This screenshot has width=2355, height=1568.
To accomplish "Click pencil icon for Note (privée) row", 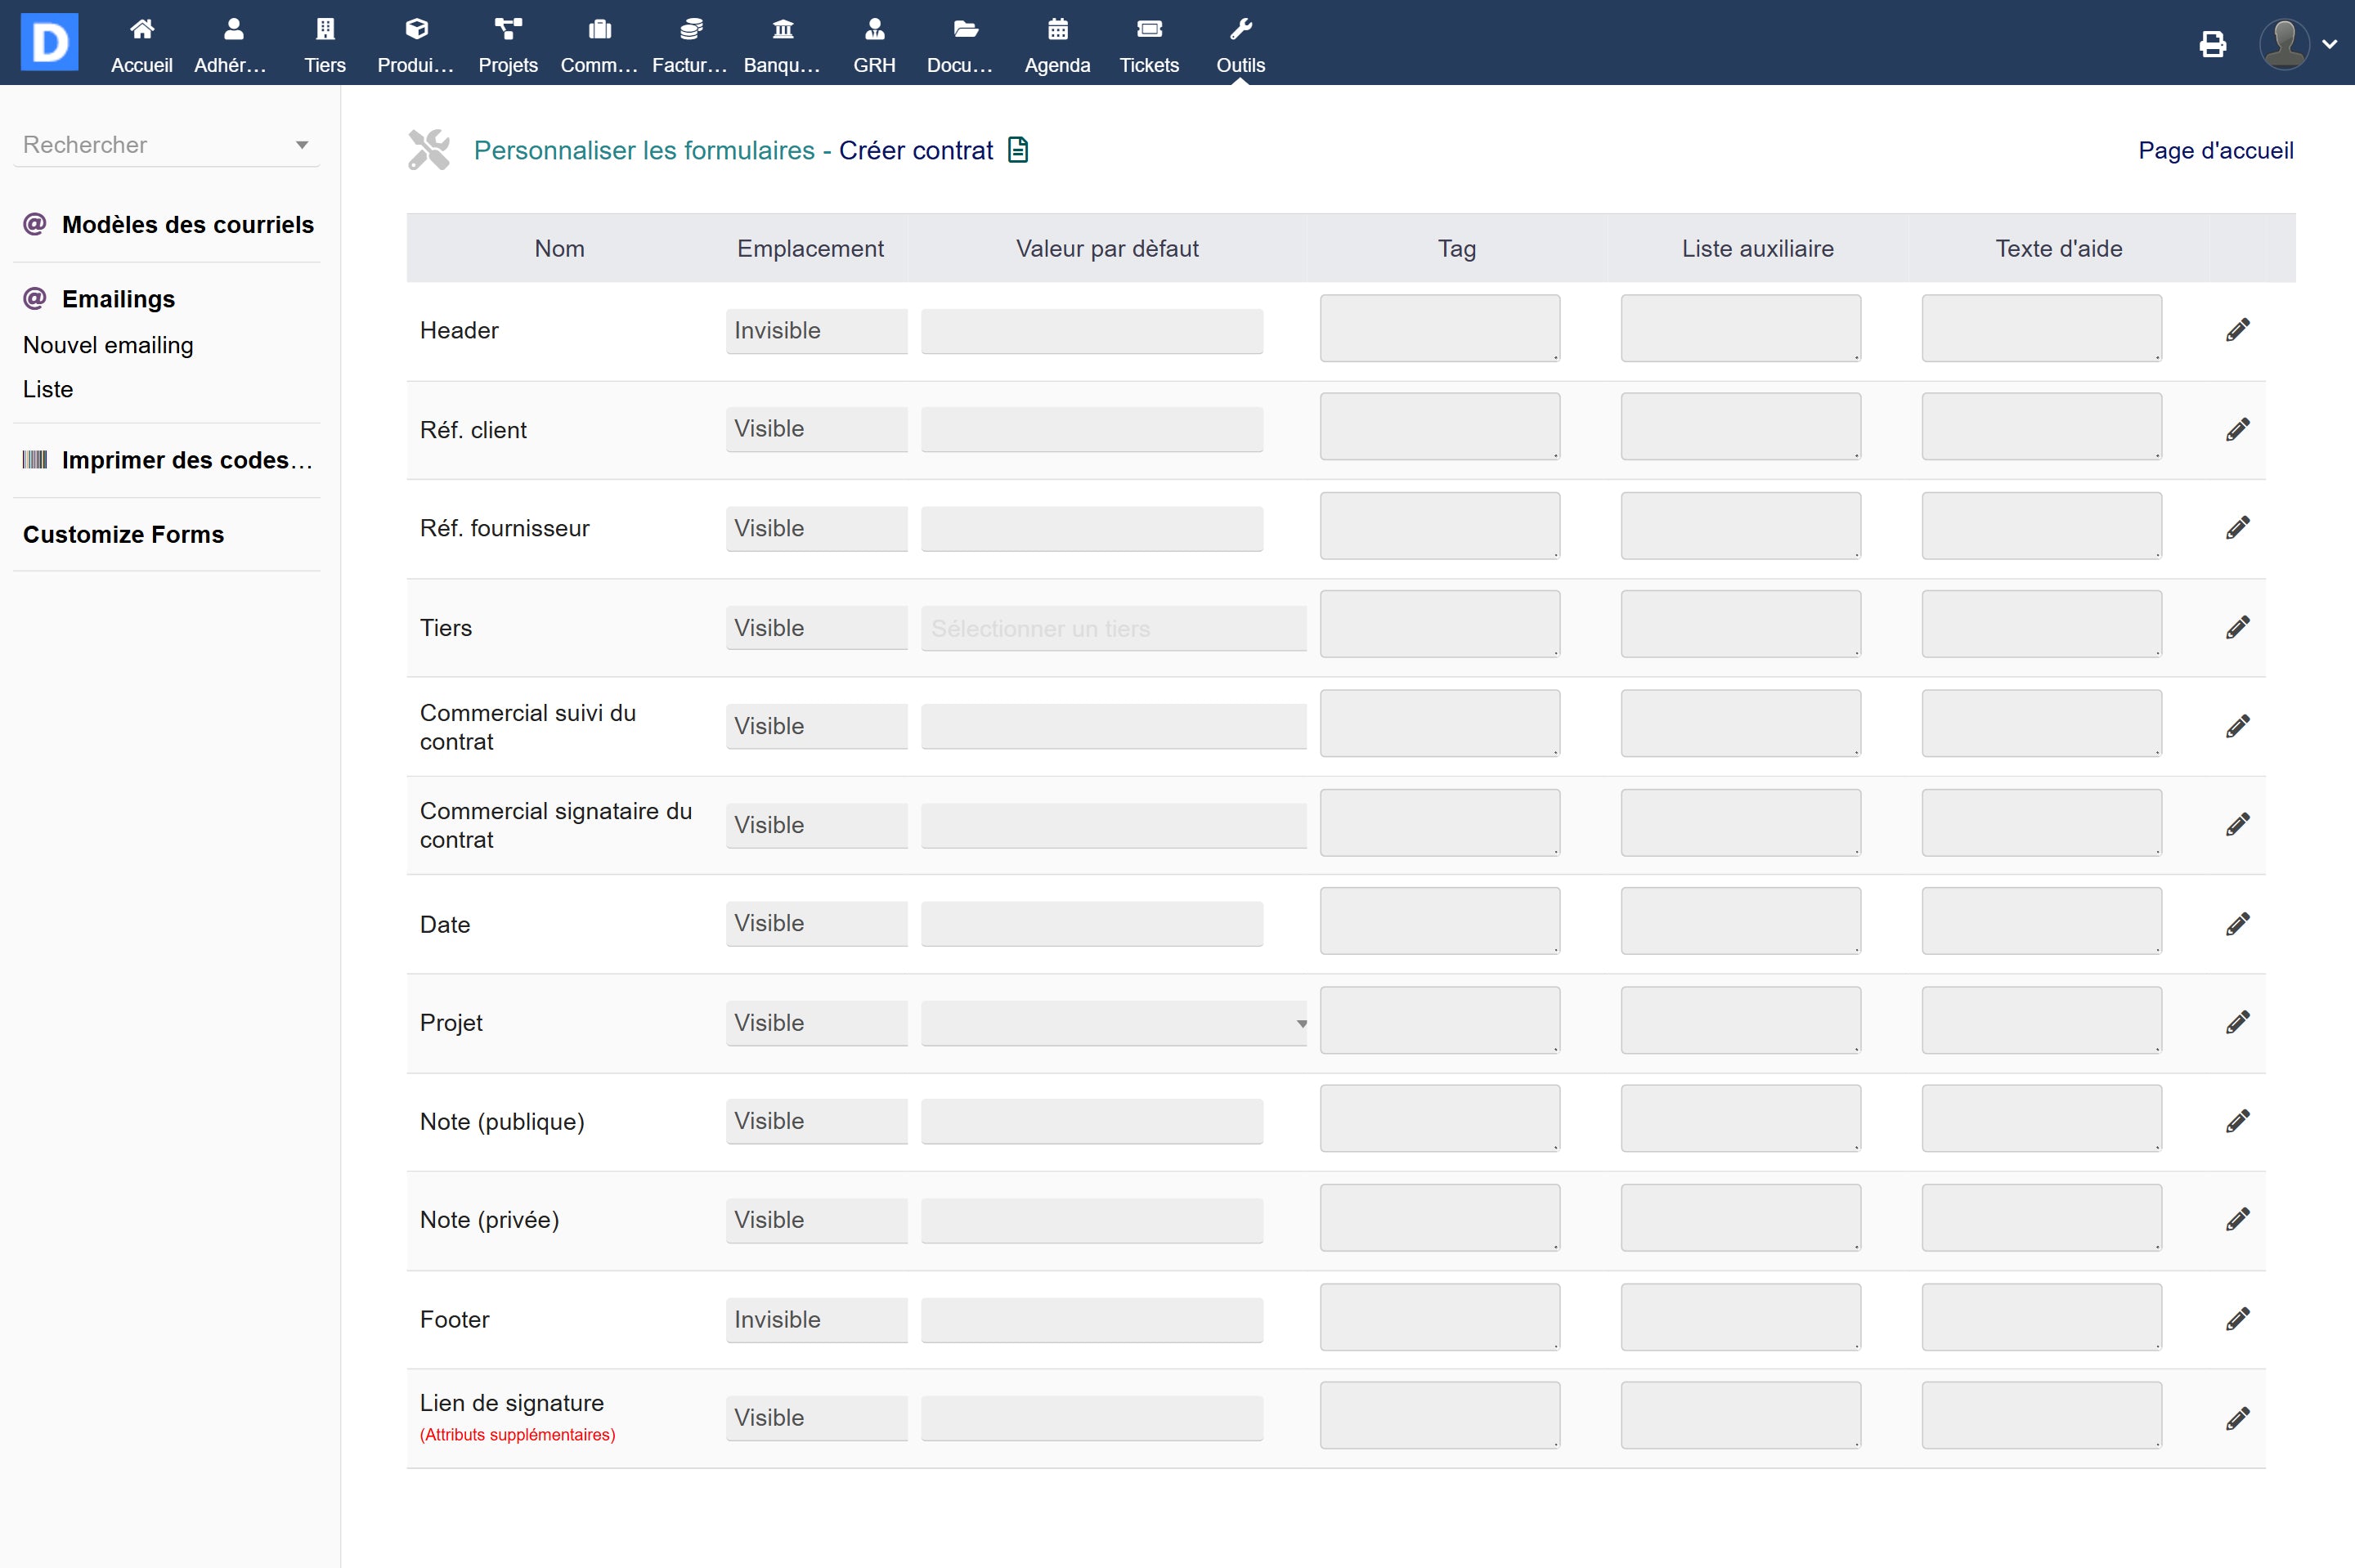I will tap(2237, 1219).
